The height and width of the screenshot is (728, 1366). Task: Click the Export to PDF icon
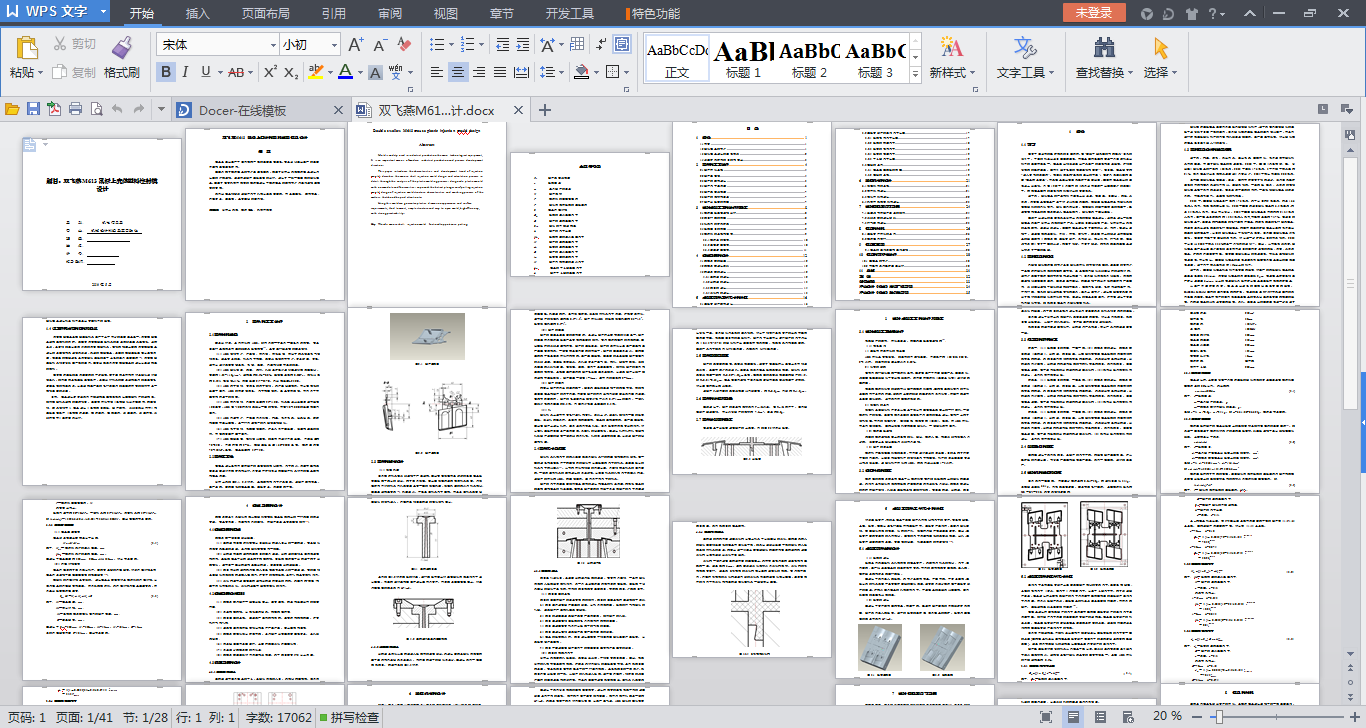click(54, 109)
